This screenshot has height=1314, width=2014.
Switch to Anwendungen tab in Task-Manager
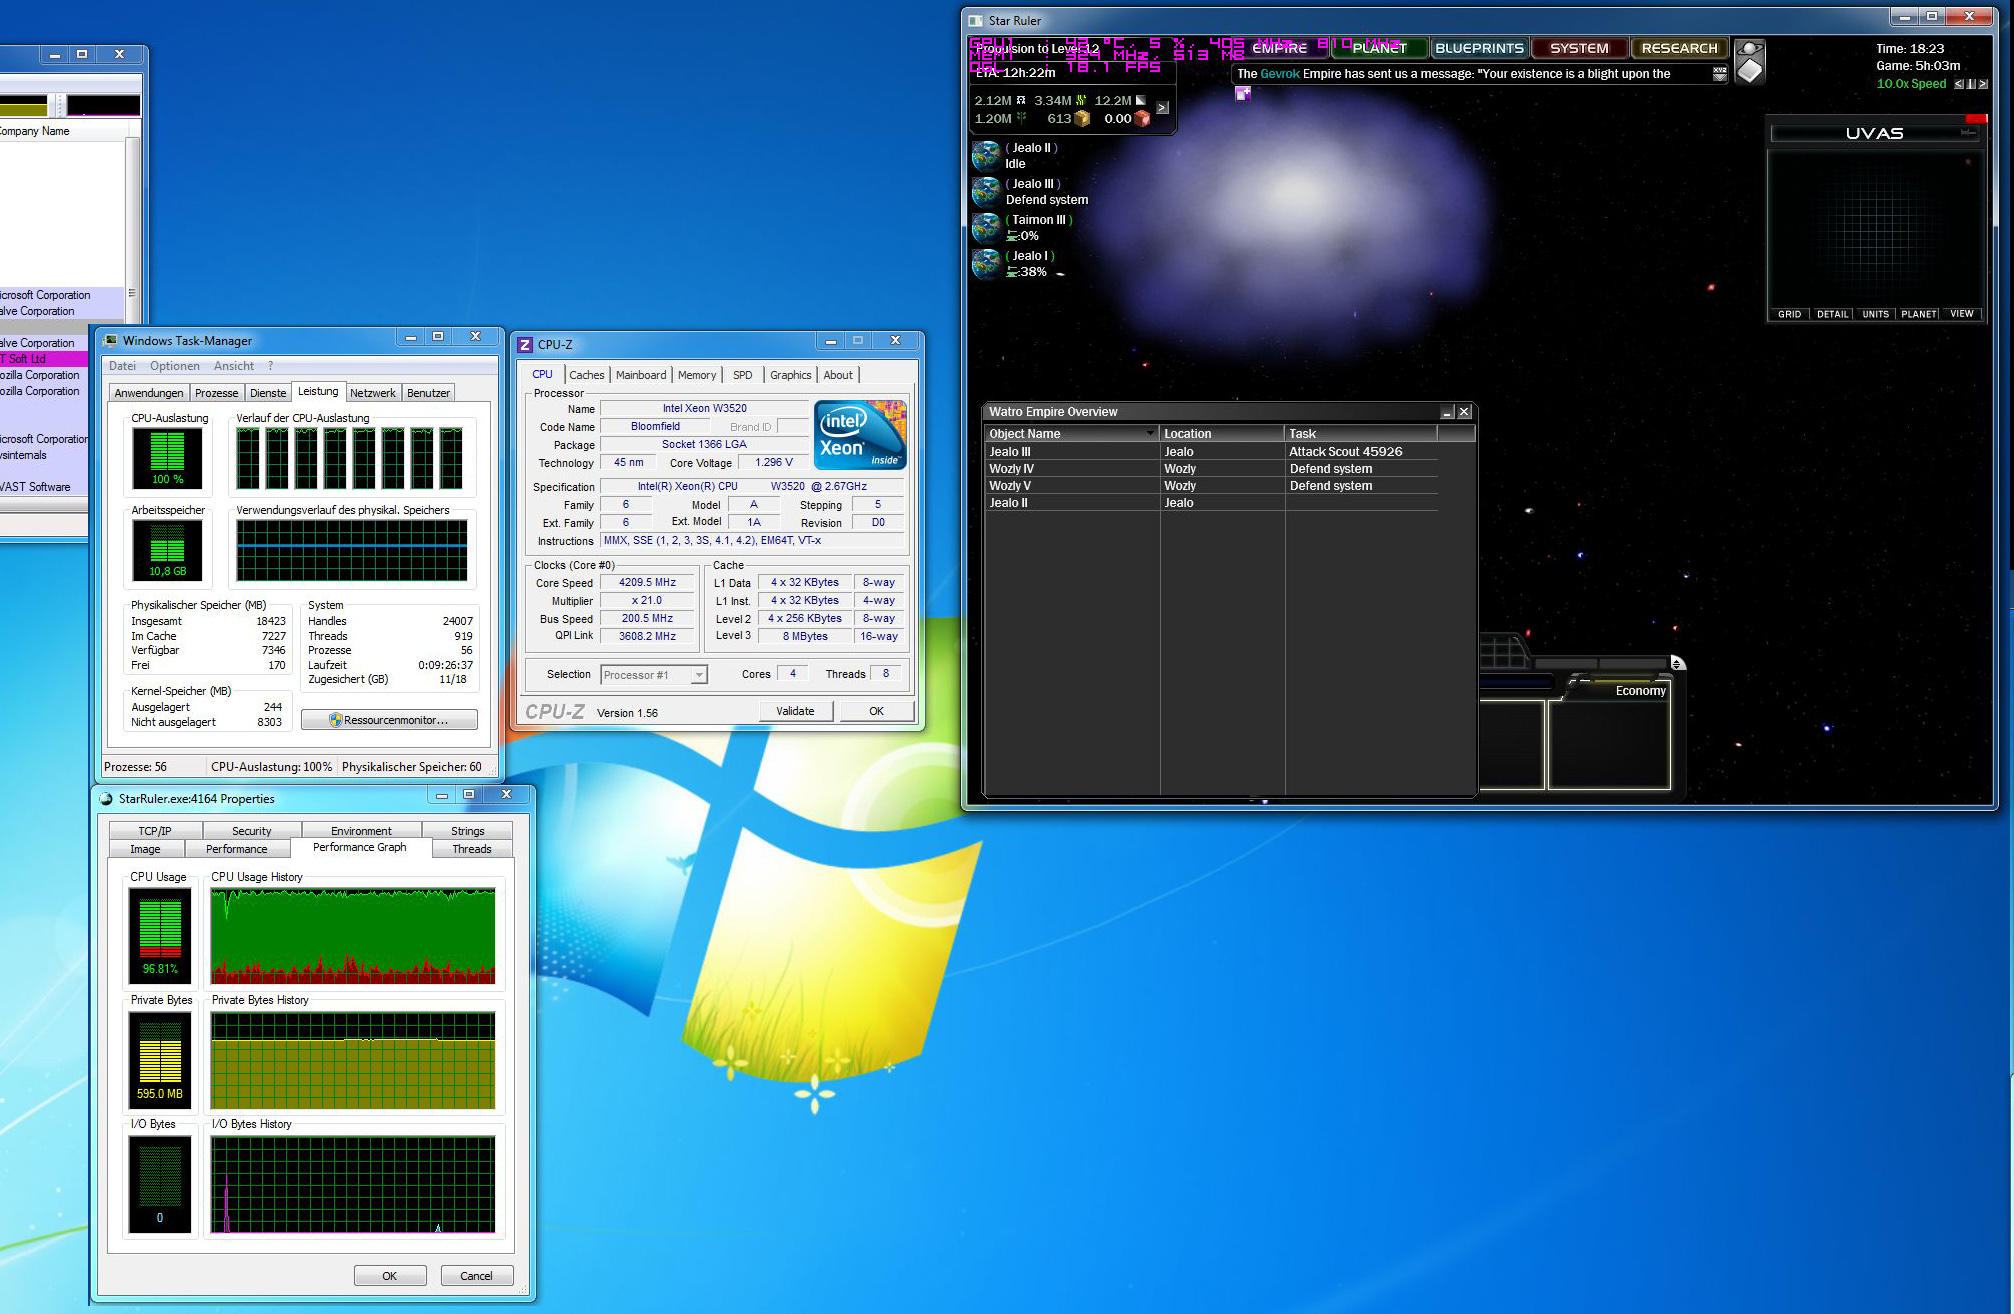tap(149, 393)
